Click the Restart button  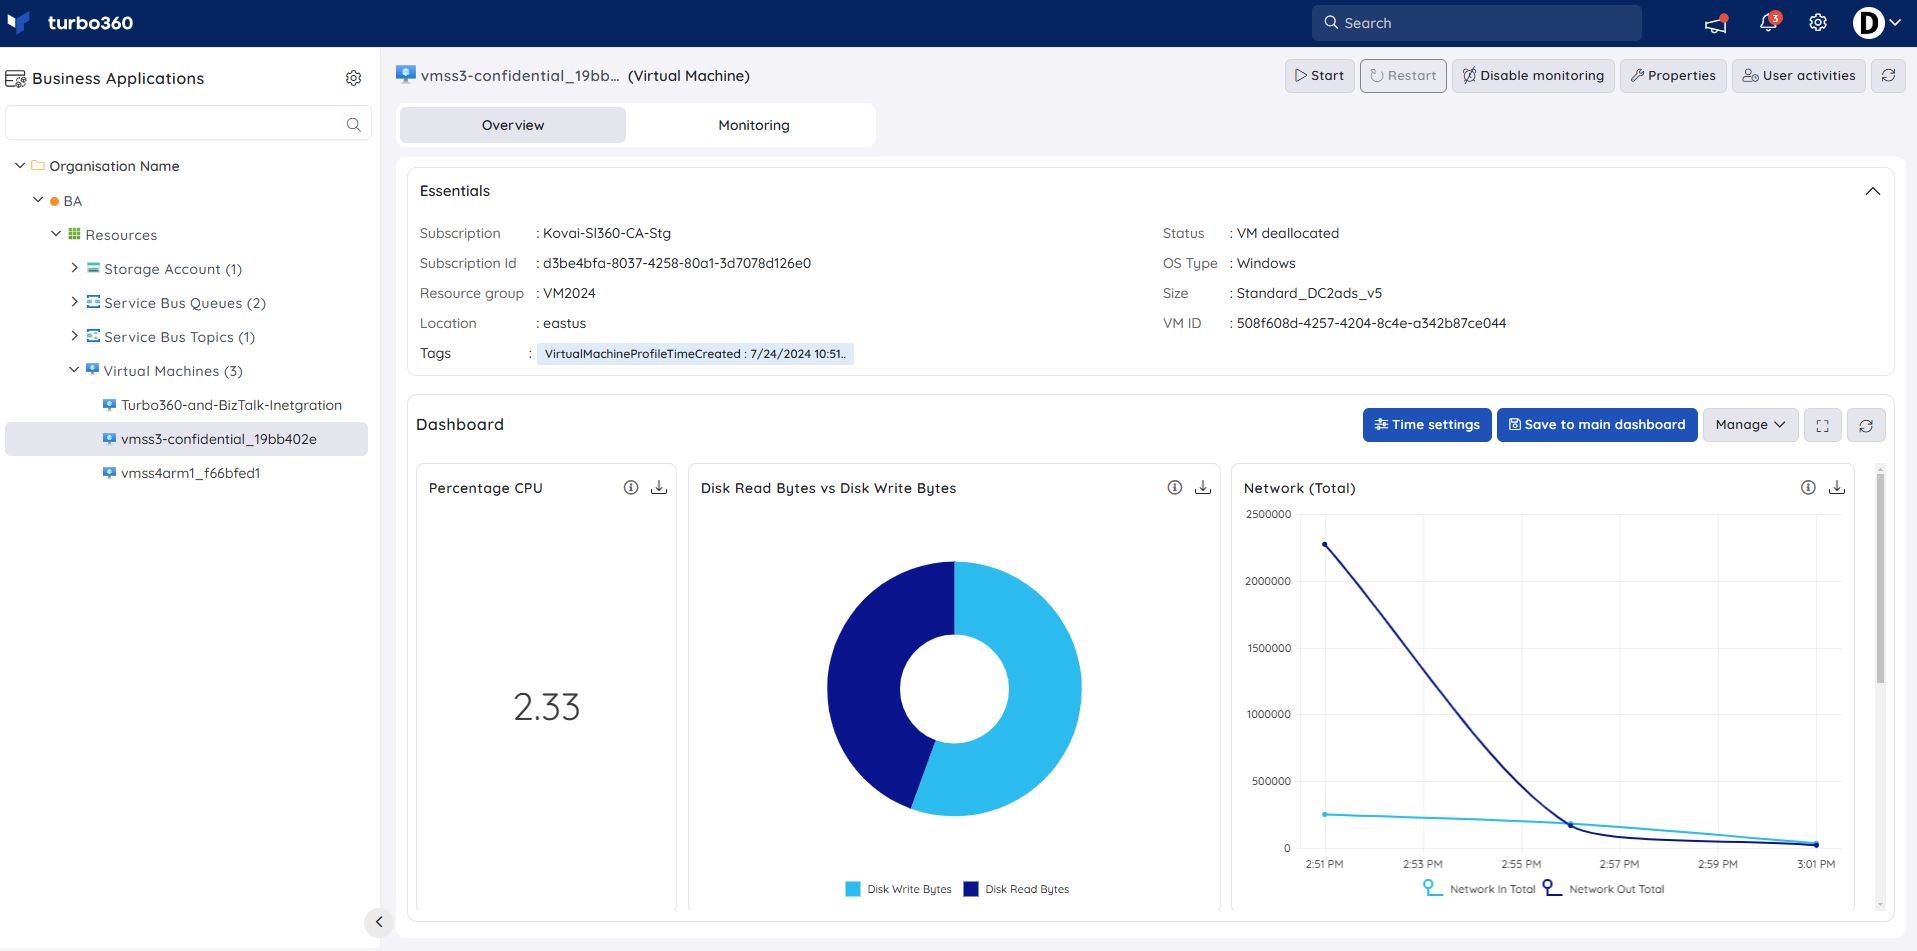(x=1402, y=76)
